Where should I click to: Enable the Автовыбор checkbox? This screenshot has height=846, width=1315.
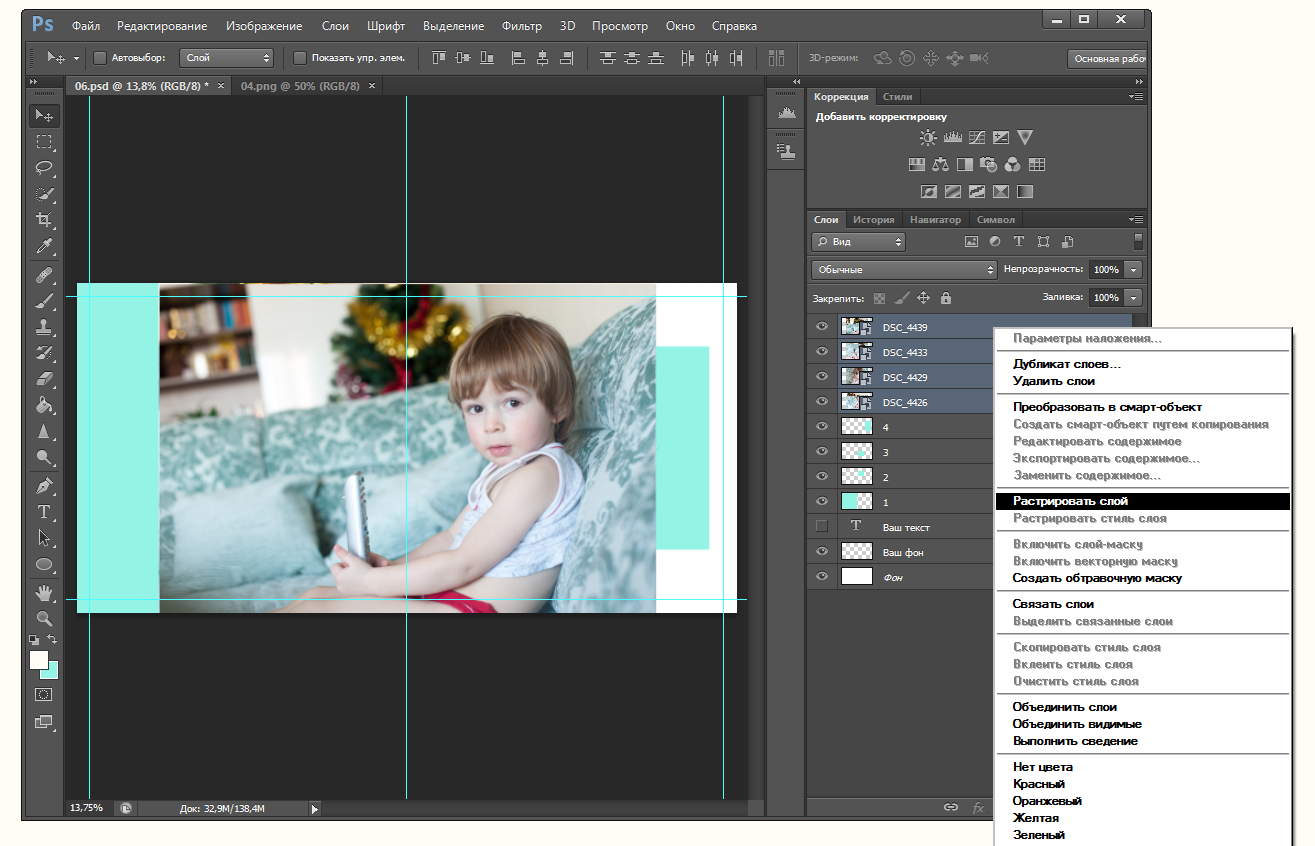pos(100,58)
